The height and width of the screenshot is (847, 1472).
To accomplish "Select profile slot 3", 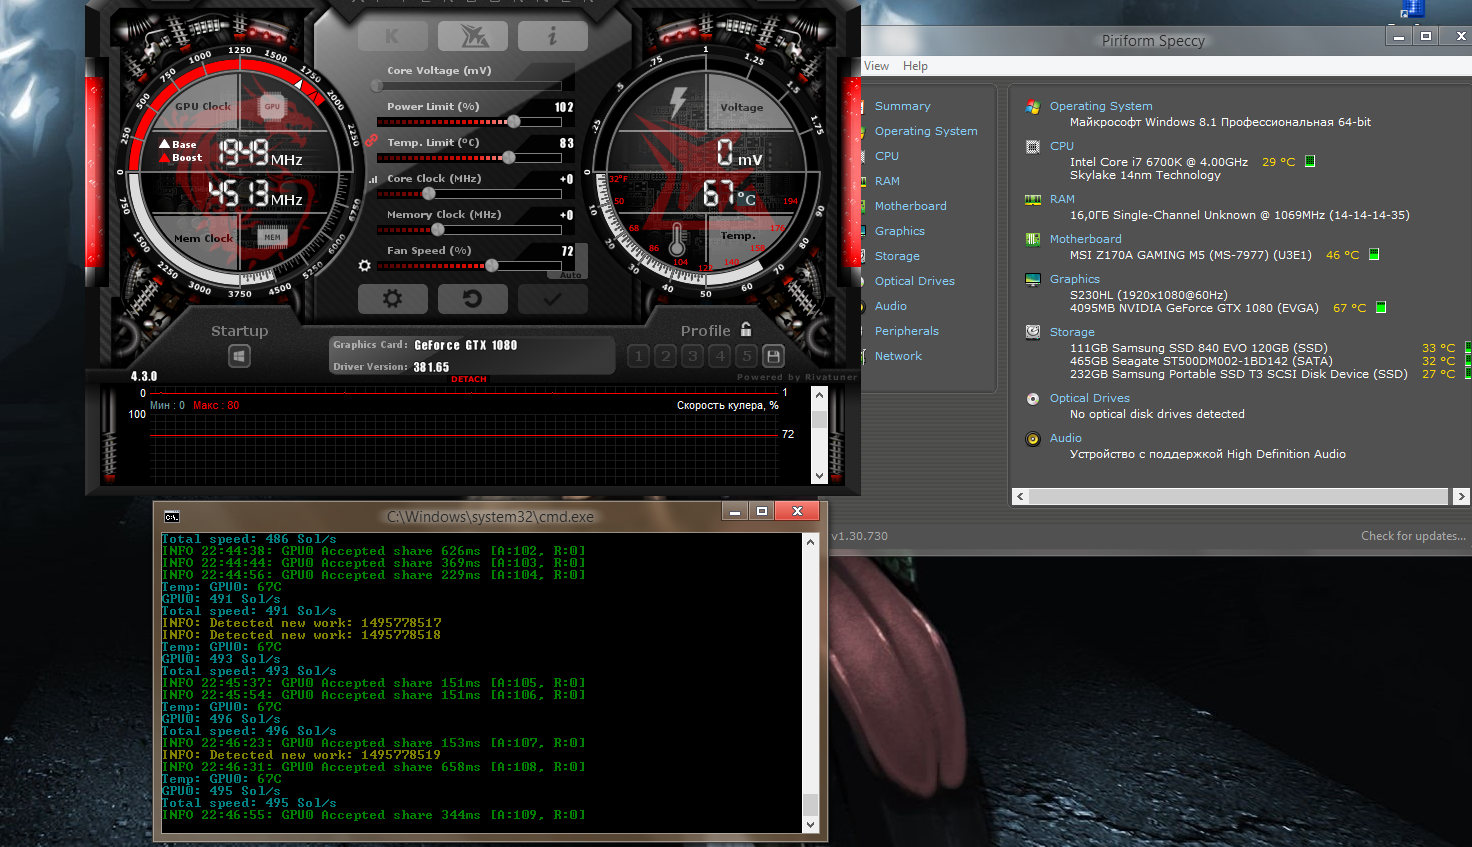I will 693,356.
